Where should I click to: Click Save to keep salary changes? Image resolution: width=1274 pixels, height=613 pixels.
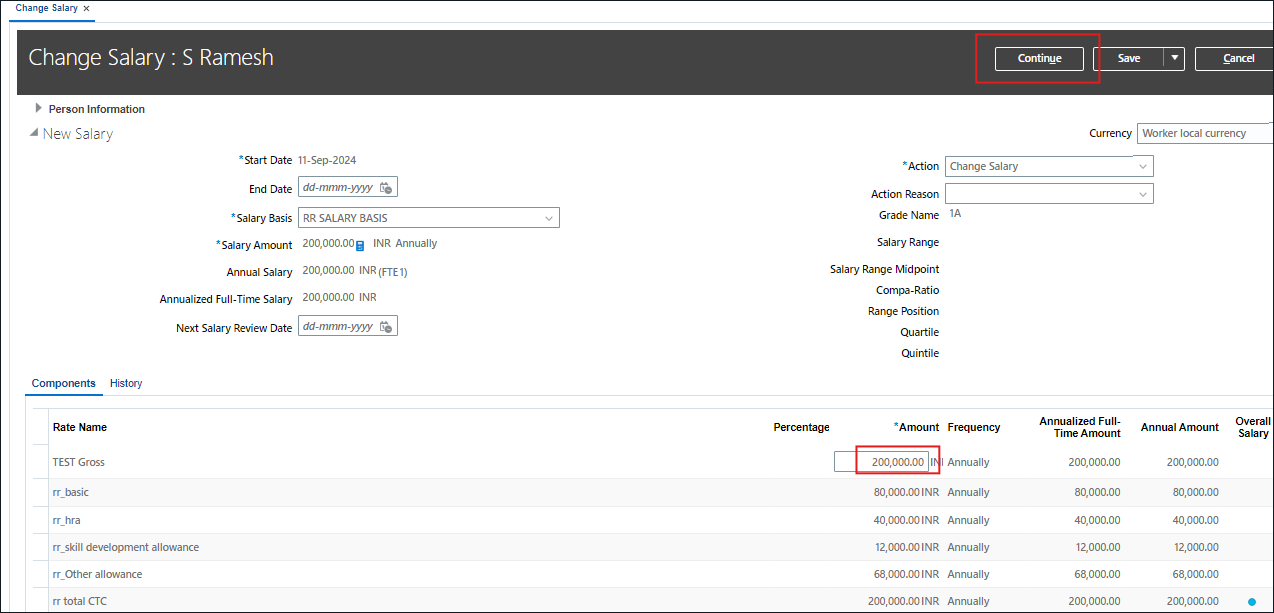pyautogui.click(x=1130, y=58)
